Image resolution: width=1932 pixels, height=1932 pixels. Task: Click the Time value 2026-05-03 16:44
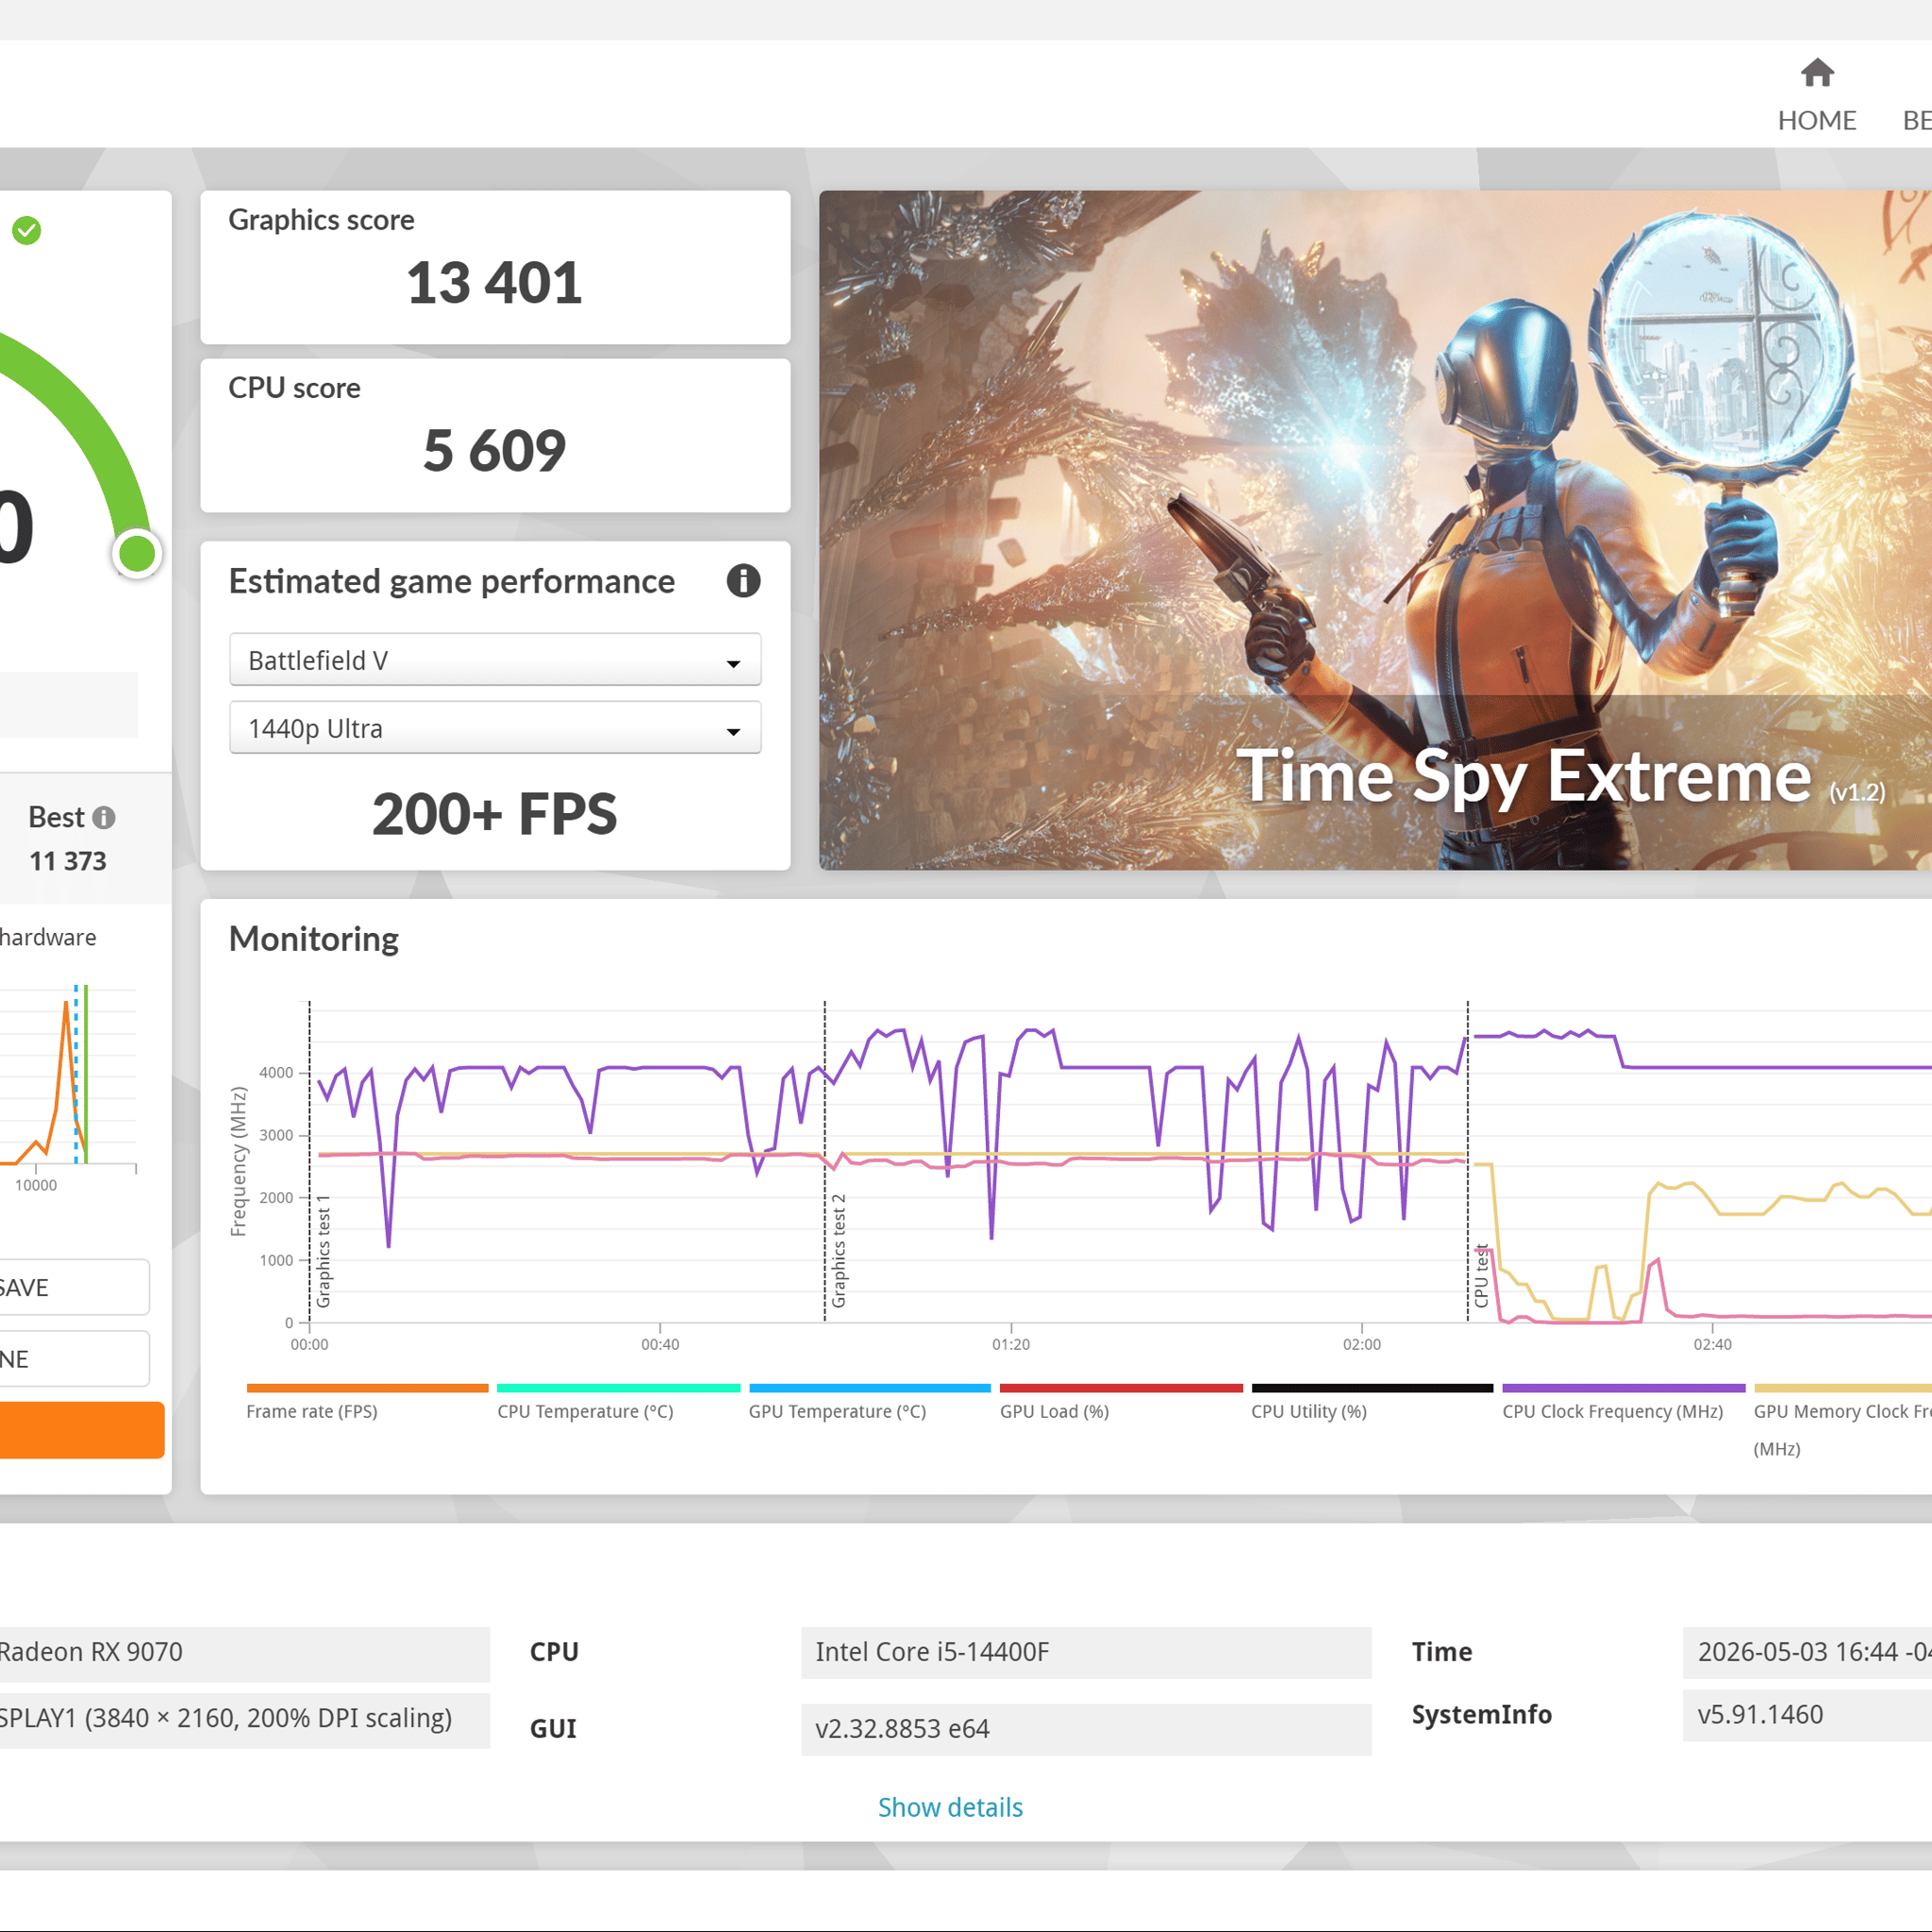1807,1652
